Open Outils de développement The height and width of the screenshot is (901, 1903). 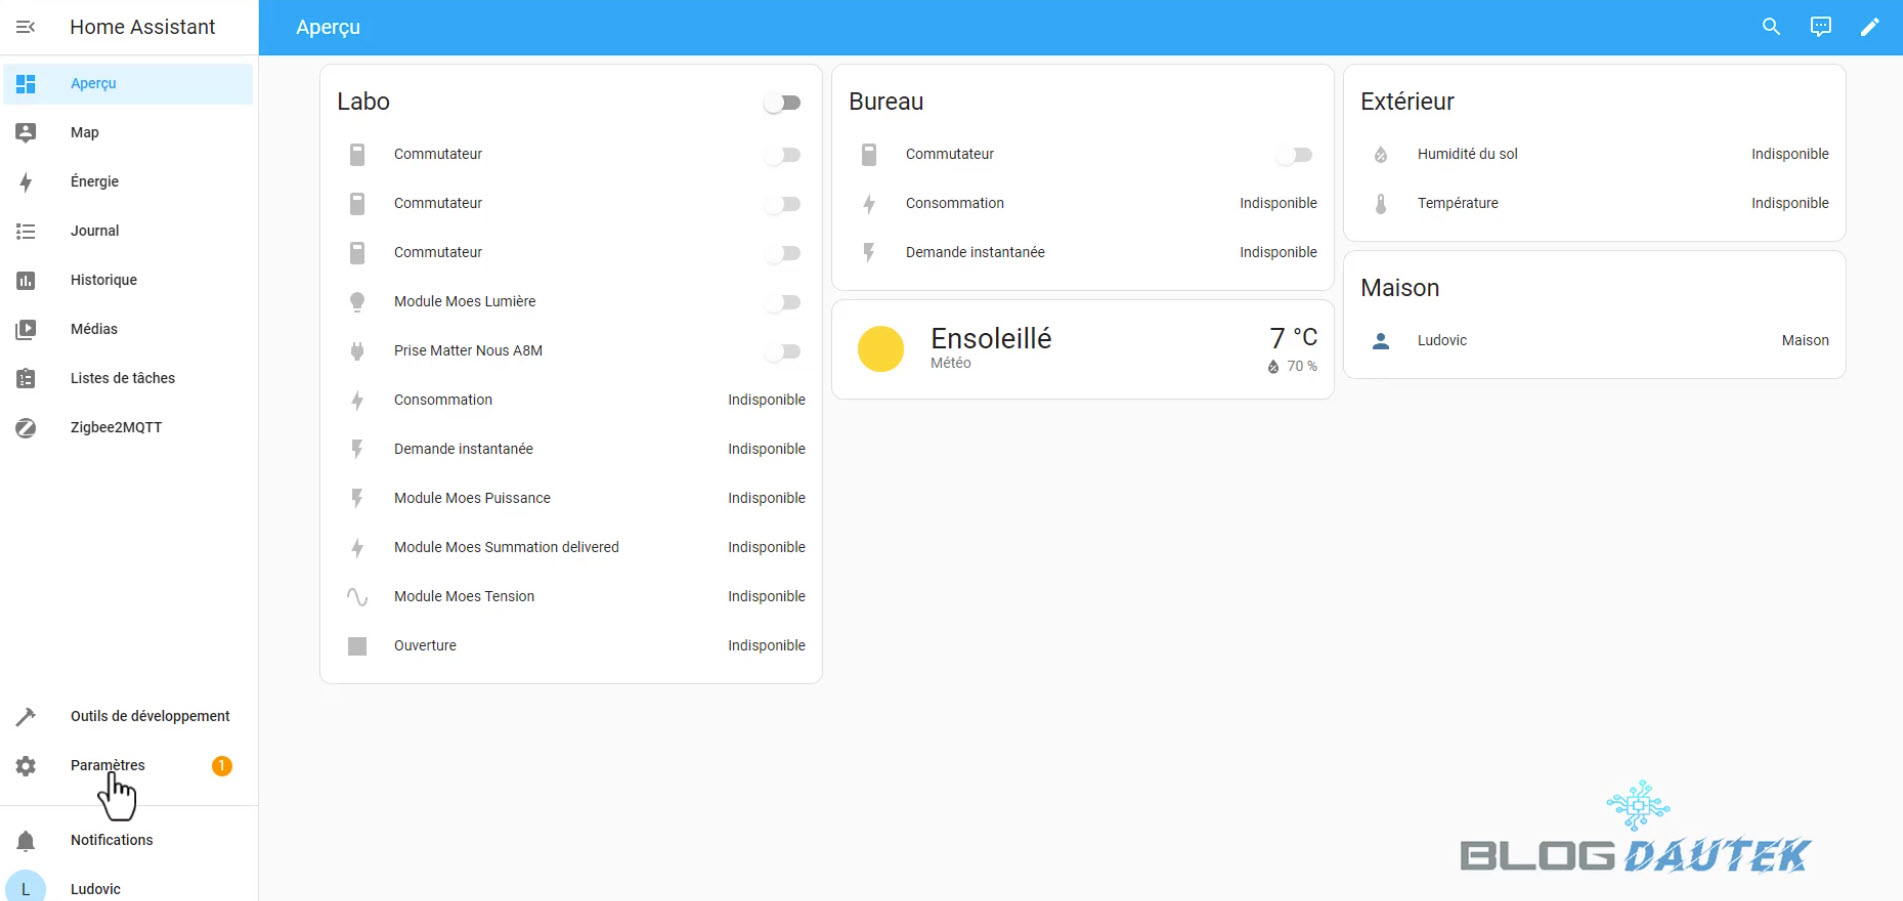pyautogui.click(x=150, y=717)
